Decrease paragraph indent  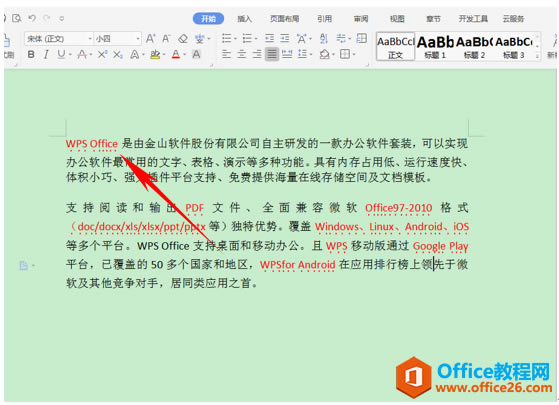tap(270, 38)
